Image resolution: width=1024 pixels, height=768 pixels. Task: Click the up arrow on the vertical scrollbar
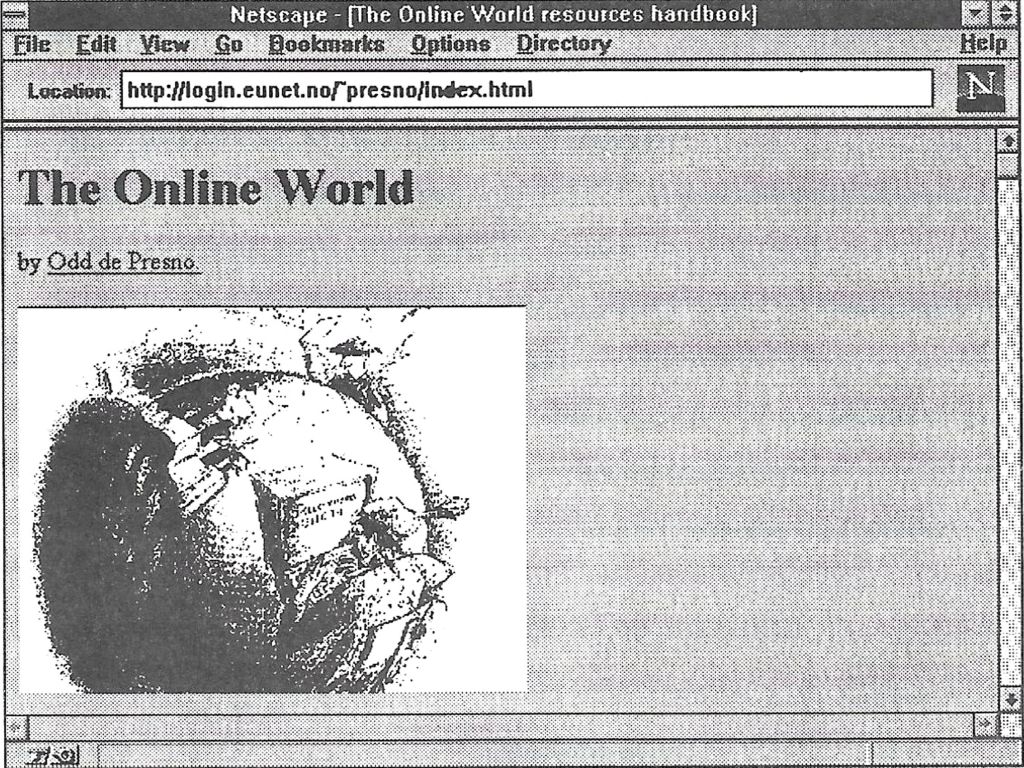(1010, 141)
